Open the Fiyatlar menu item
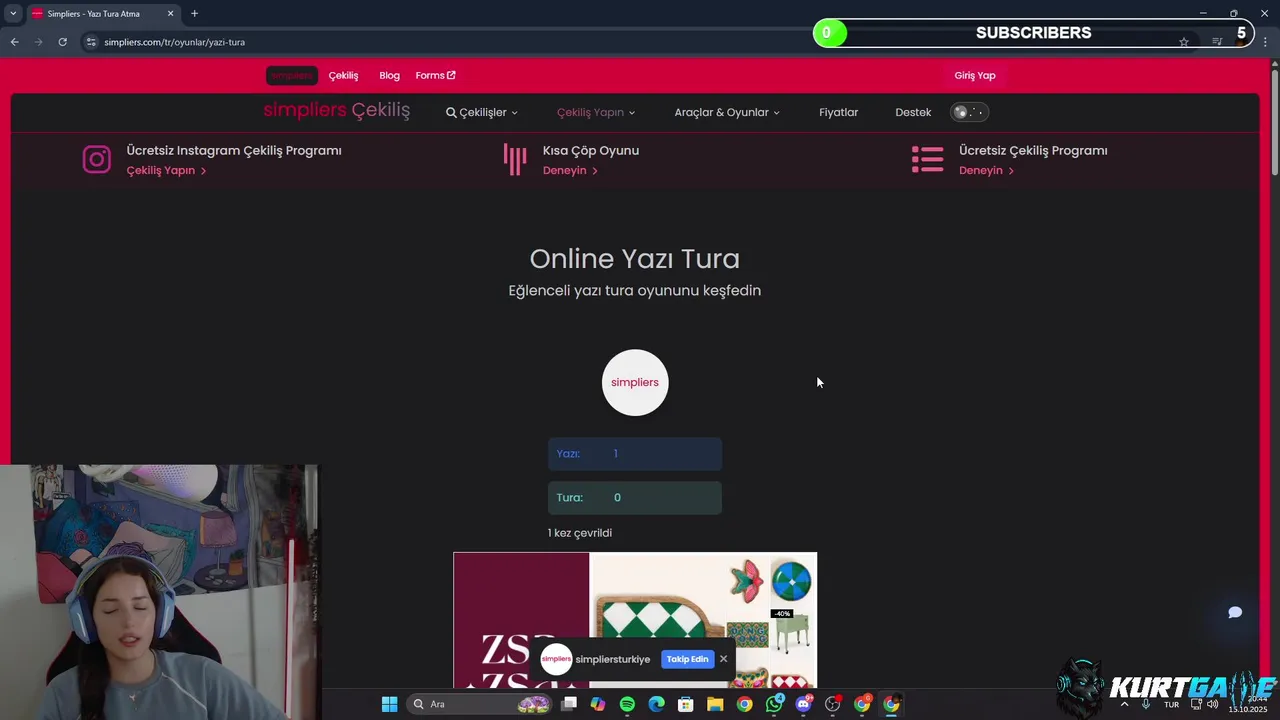Screen dimensions: 1280x720 tap(838, 112)
